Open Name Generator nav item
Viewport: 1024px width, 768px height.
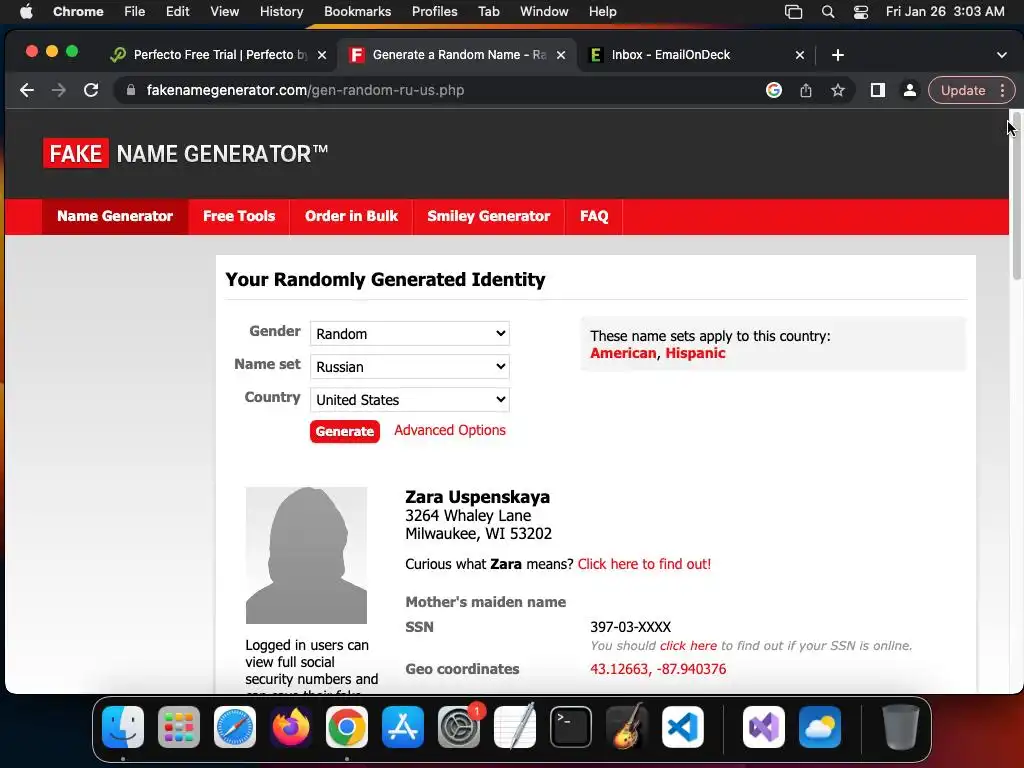click(115, 216)
